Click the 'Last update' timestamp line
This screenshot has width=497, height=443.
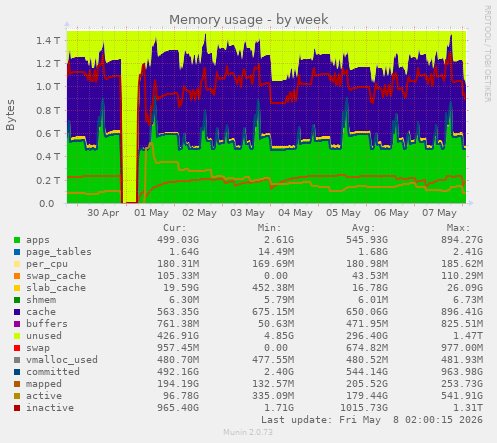(x=372, y=420)
